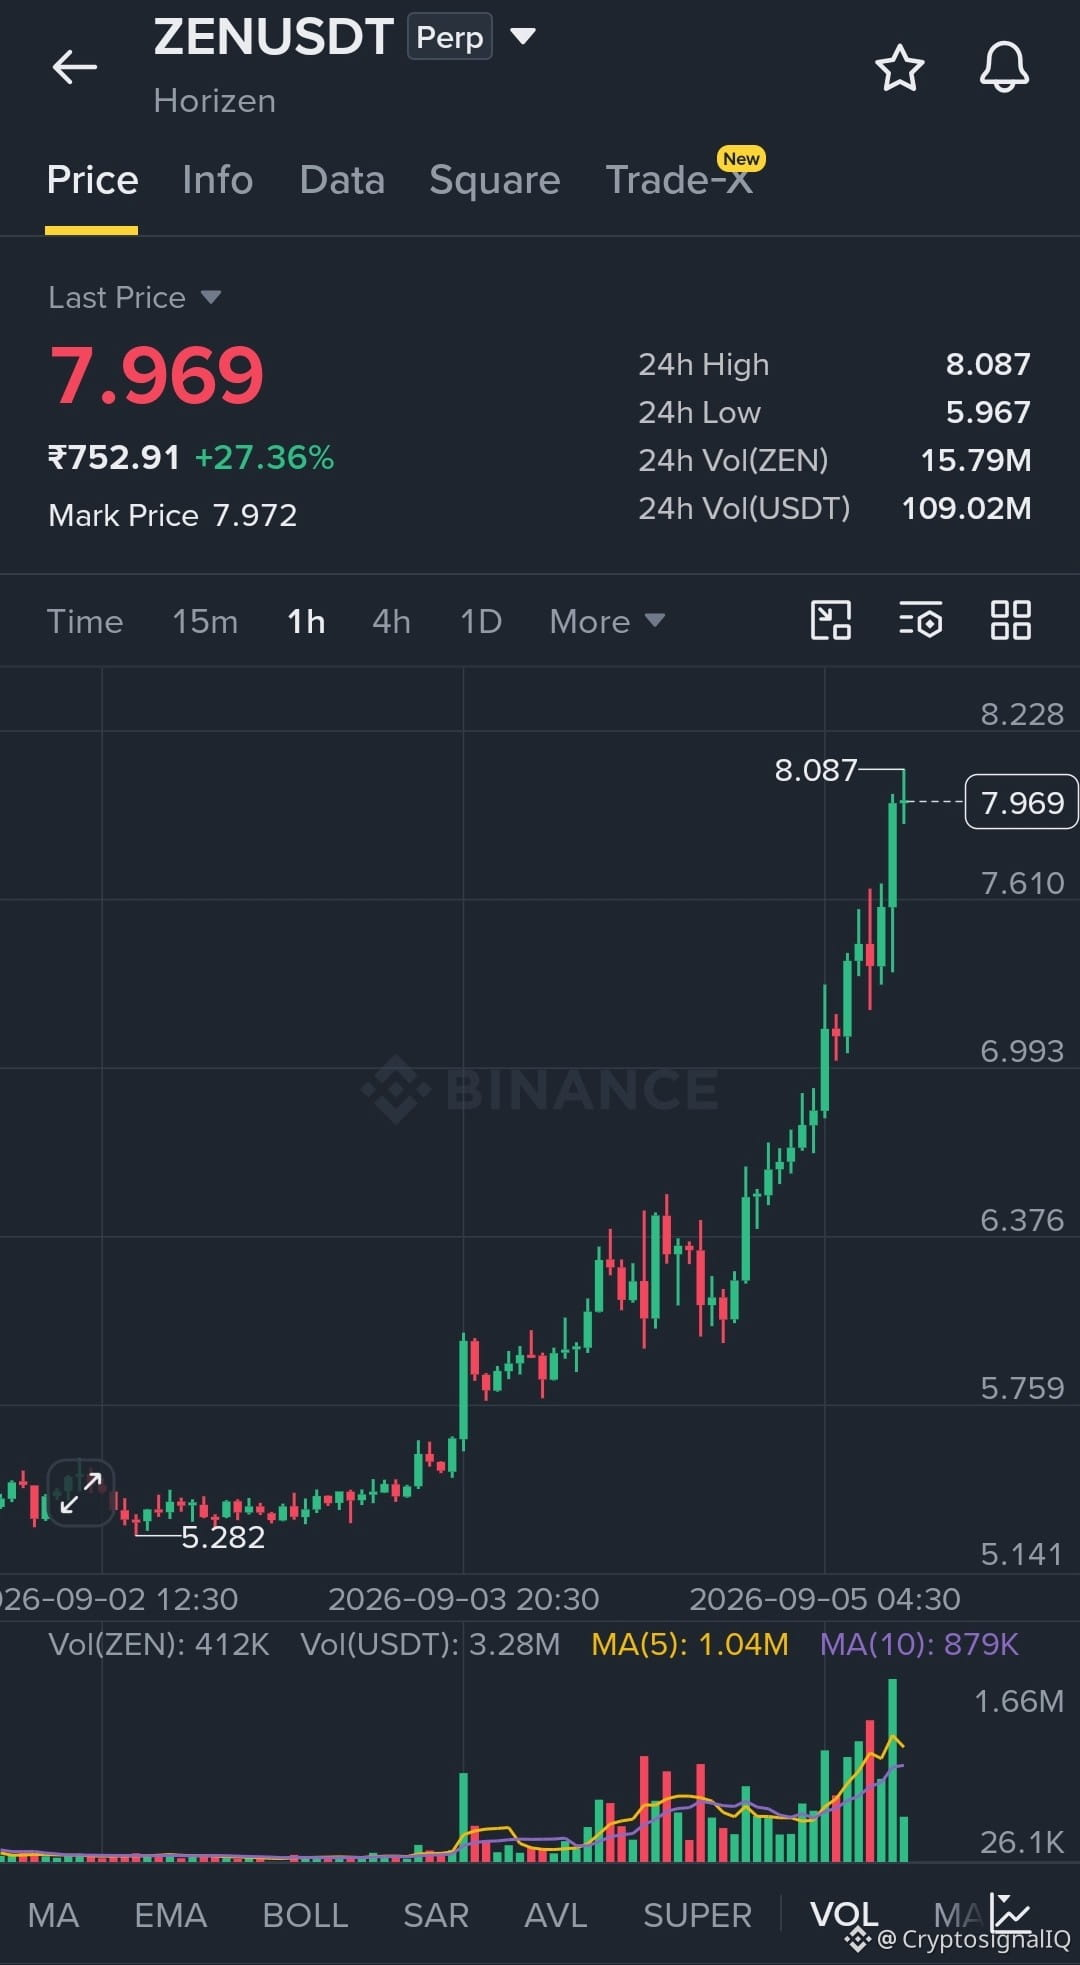Select the 15m timeframe
Screen dimensions: 1080x1965
pos(205,621)
